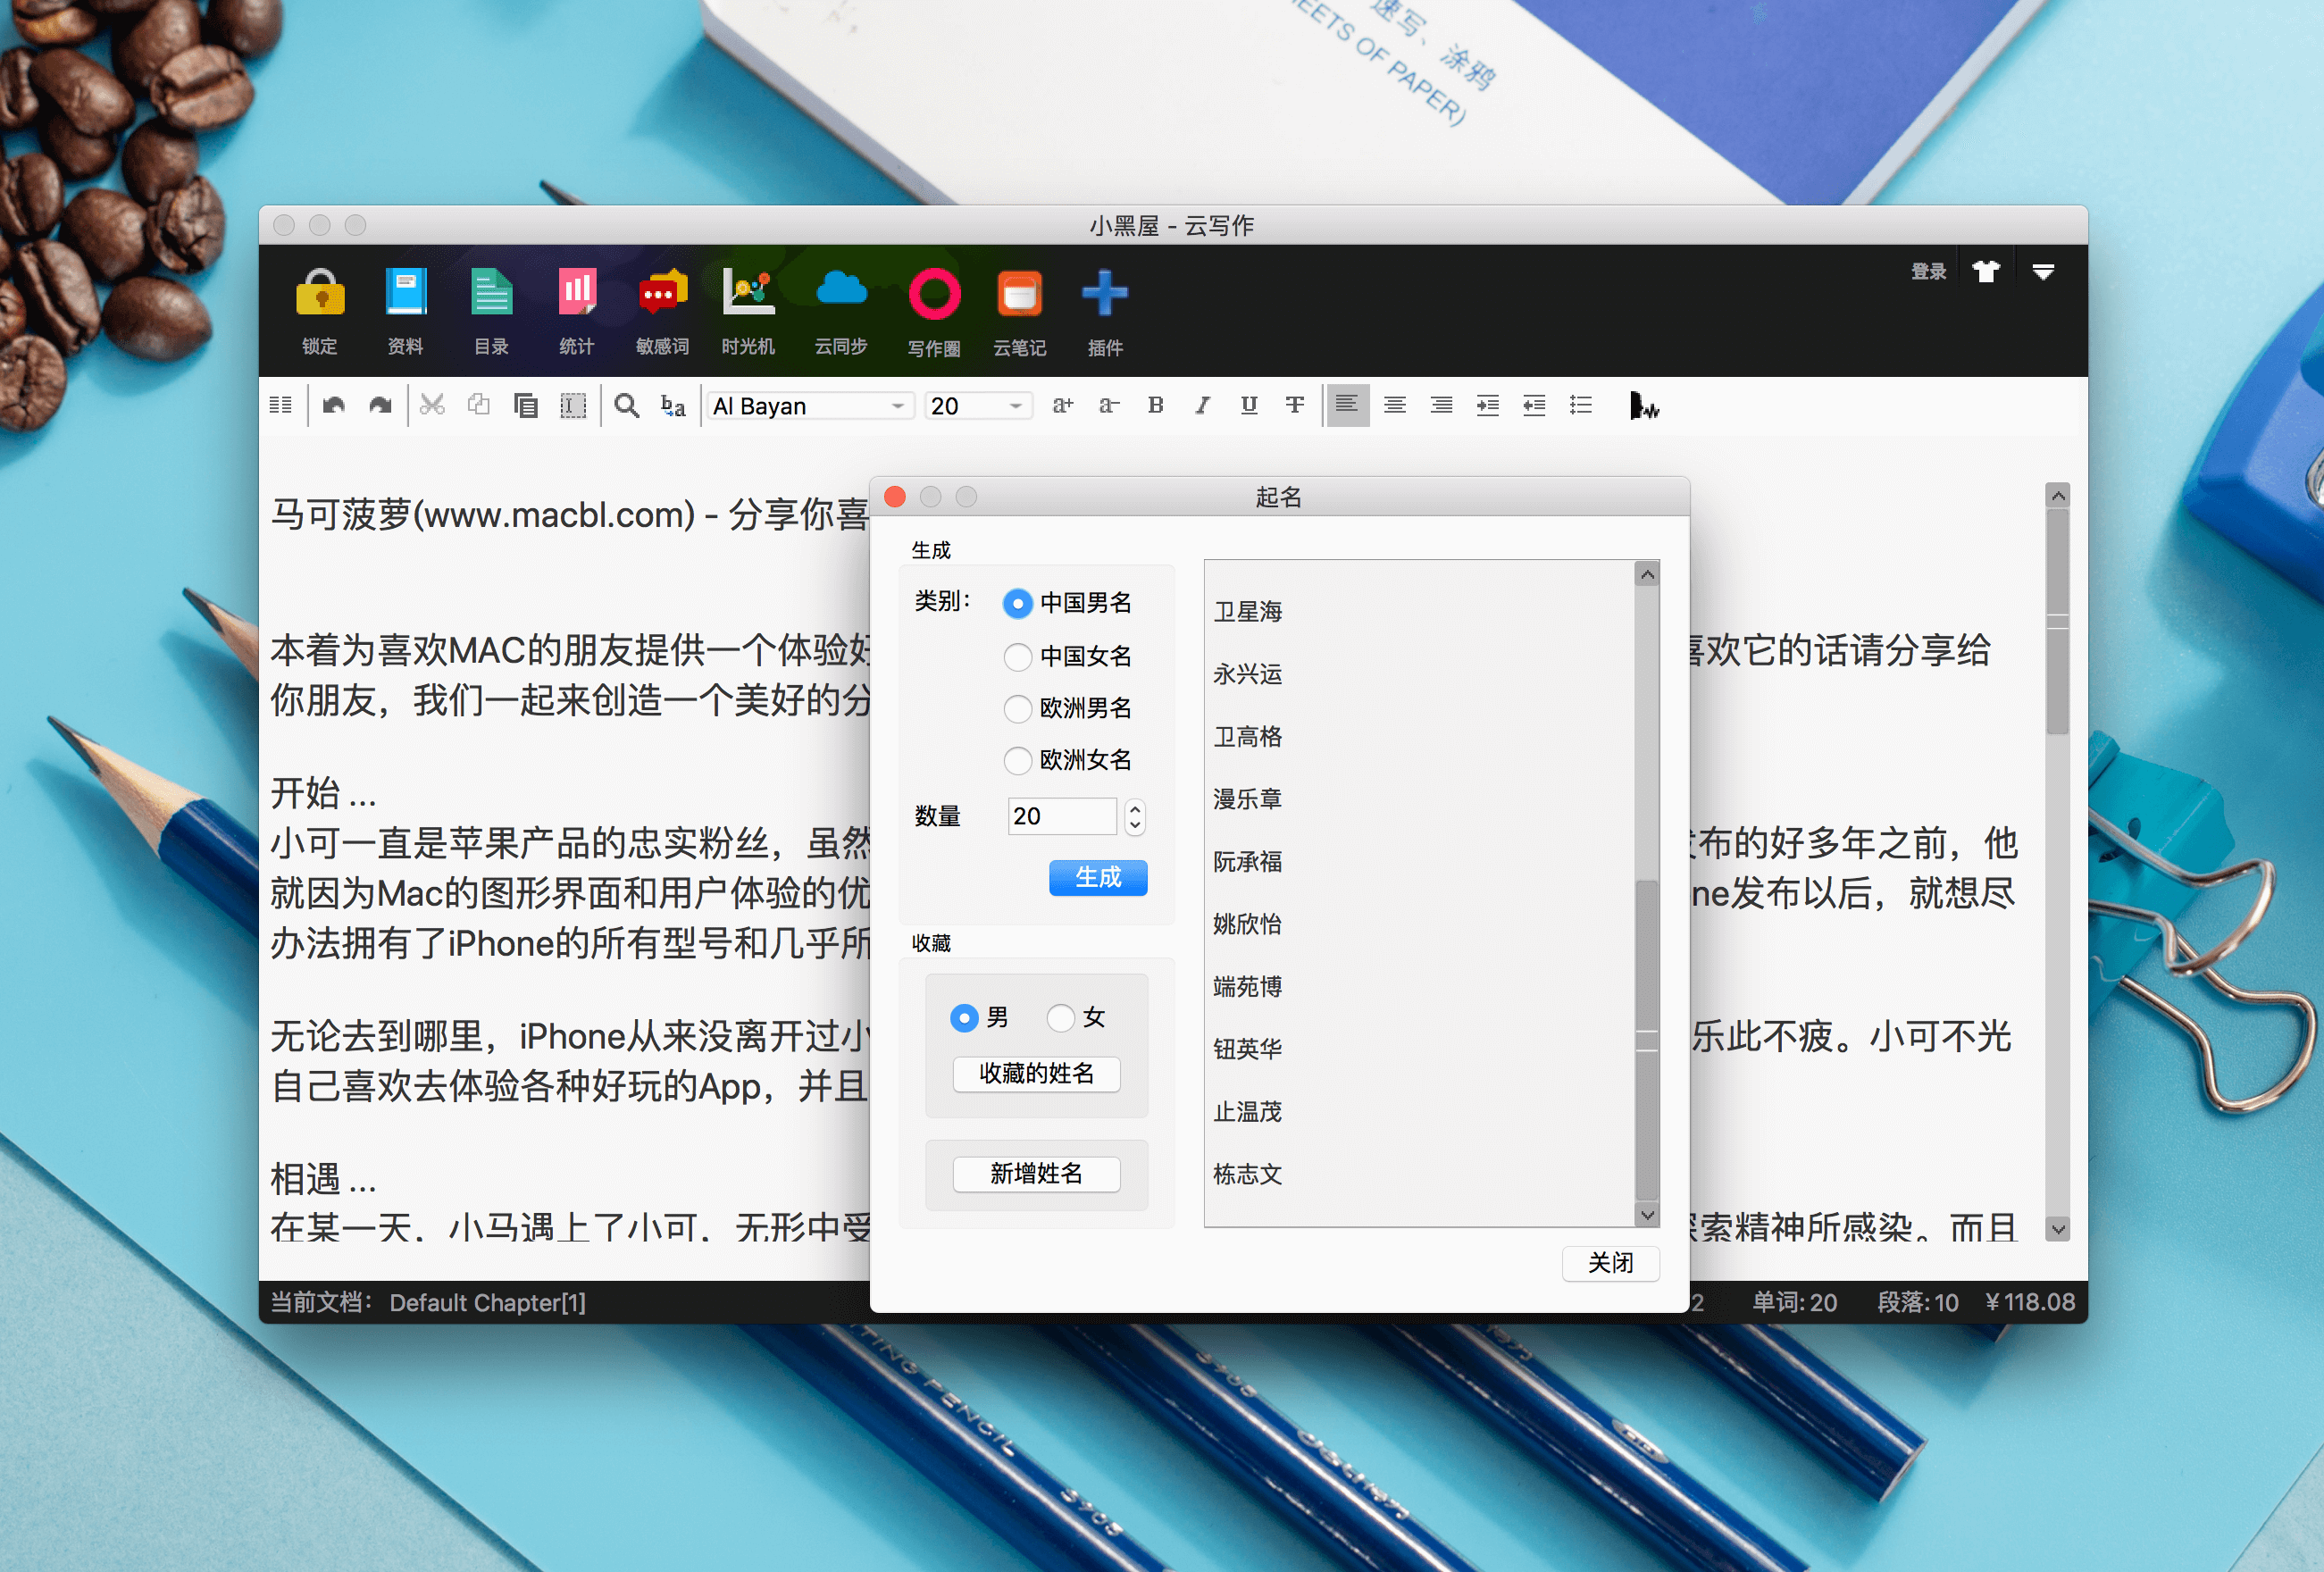Click the 数量 quantity input field
The height and width of the screenshot is (1572, 2324).
[1062, 816]
